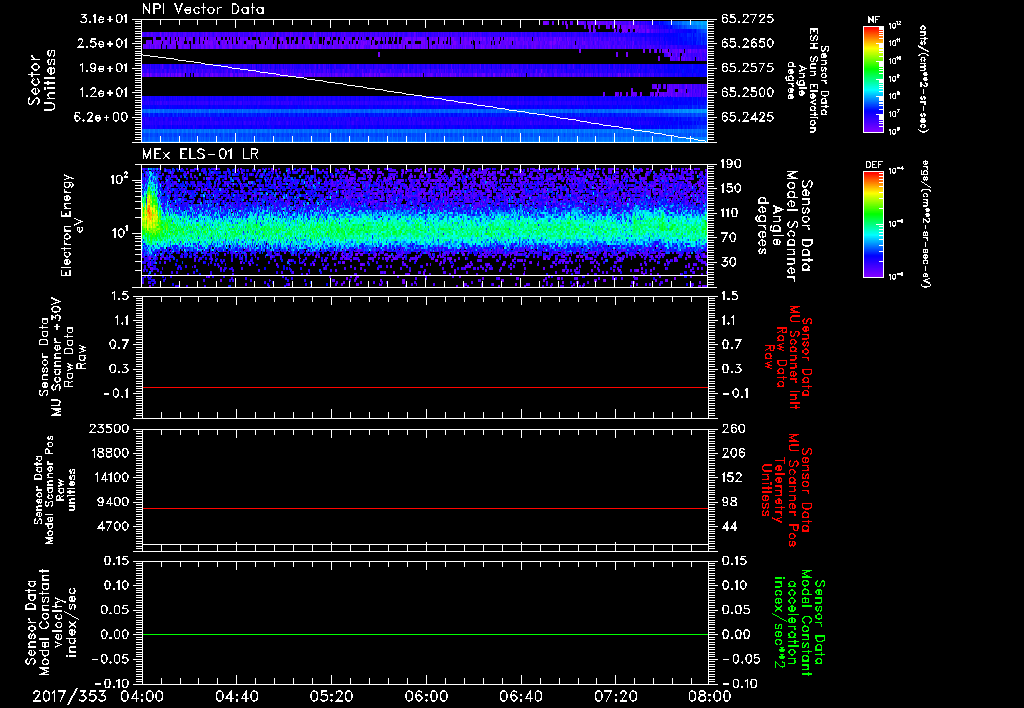The width and height of the screenshot is (1024, 708).
Task: Click the Sector Unitless axis label
Action: [42, 80]
